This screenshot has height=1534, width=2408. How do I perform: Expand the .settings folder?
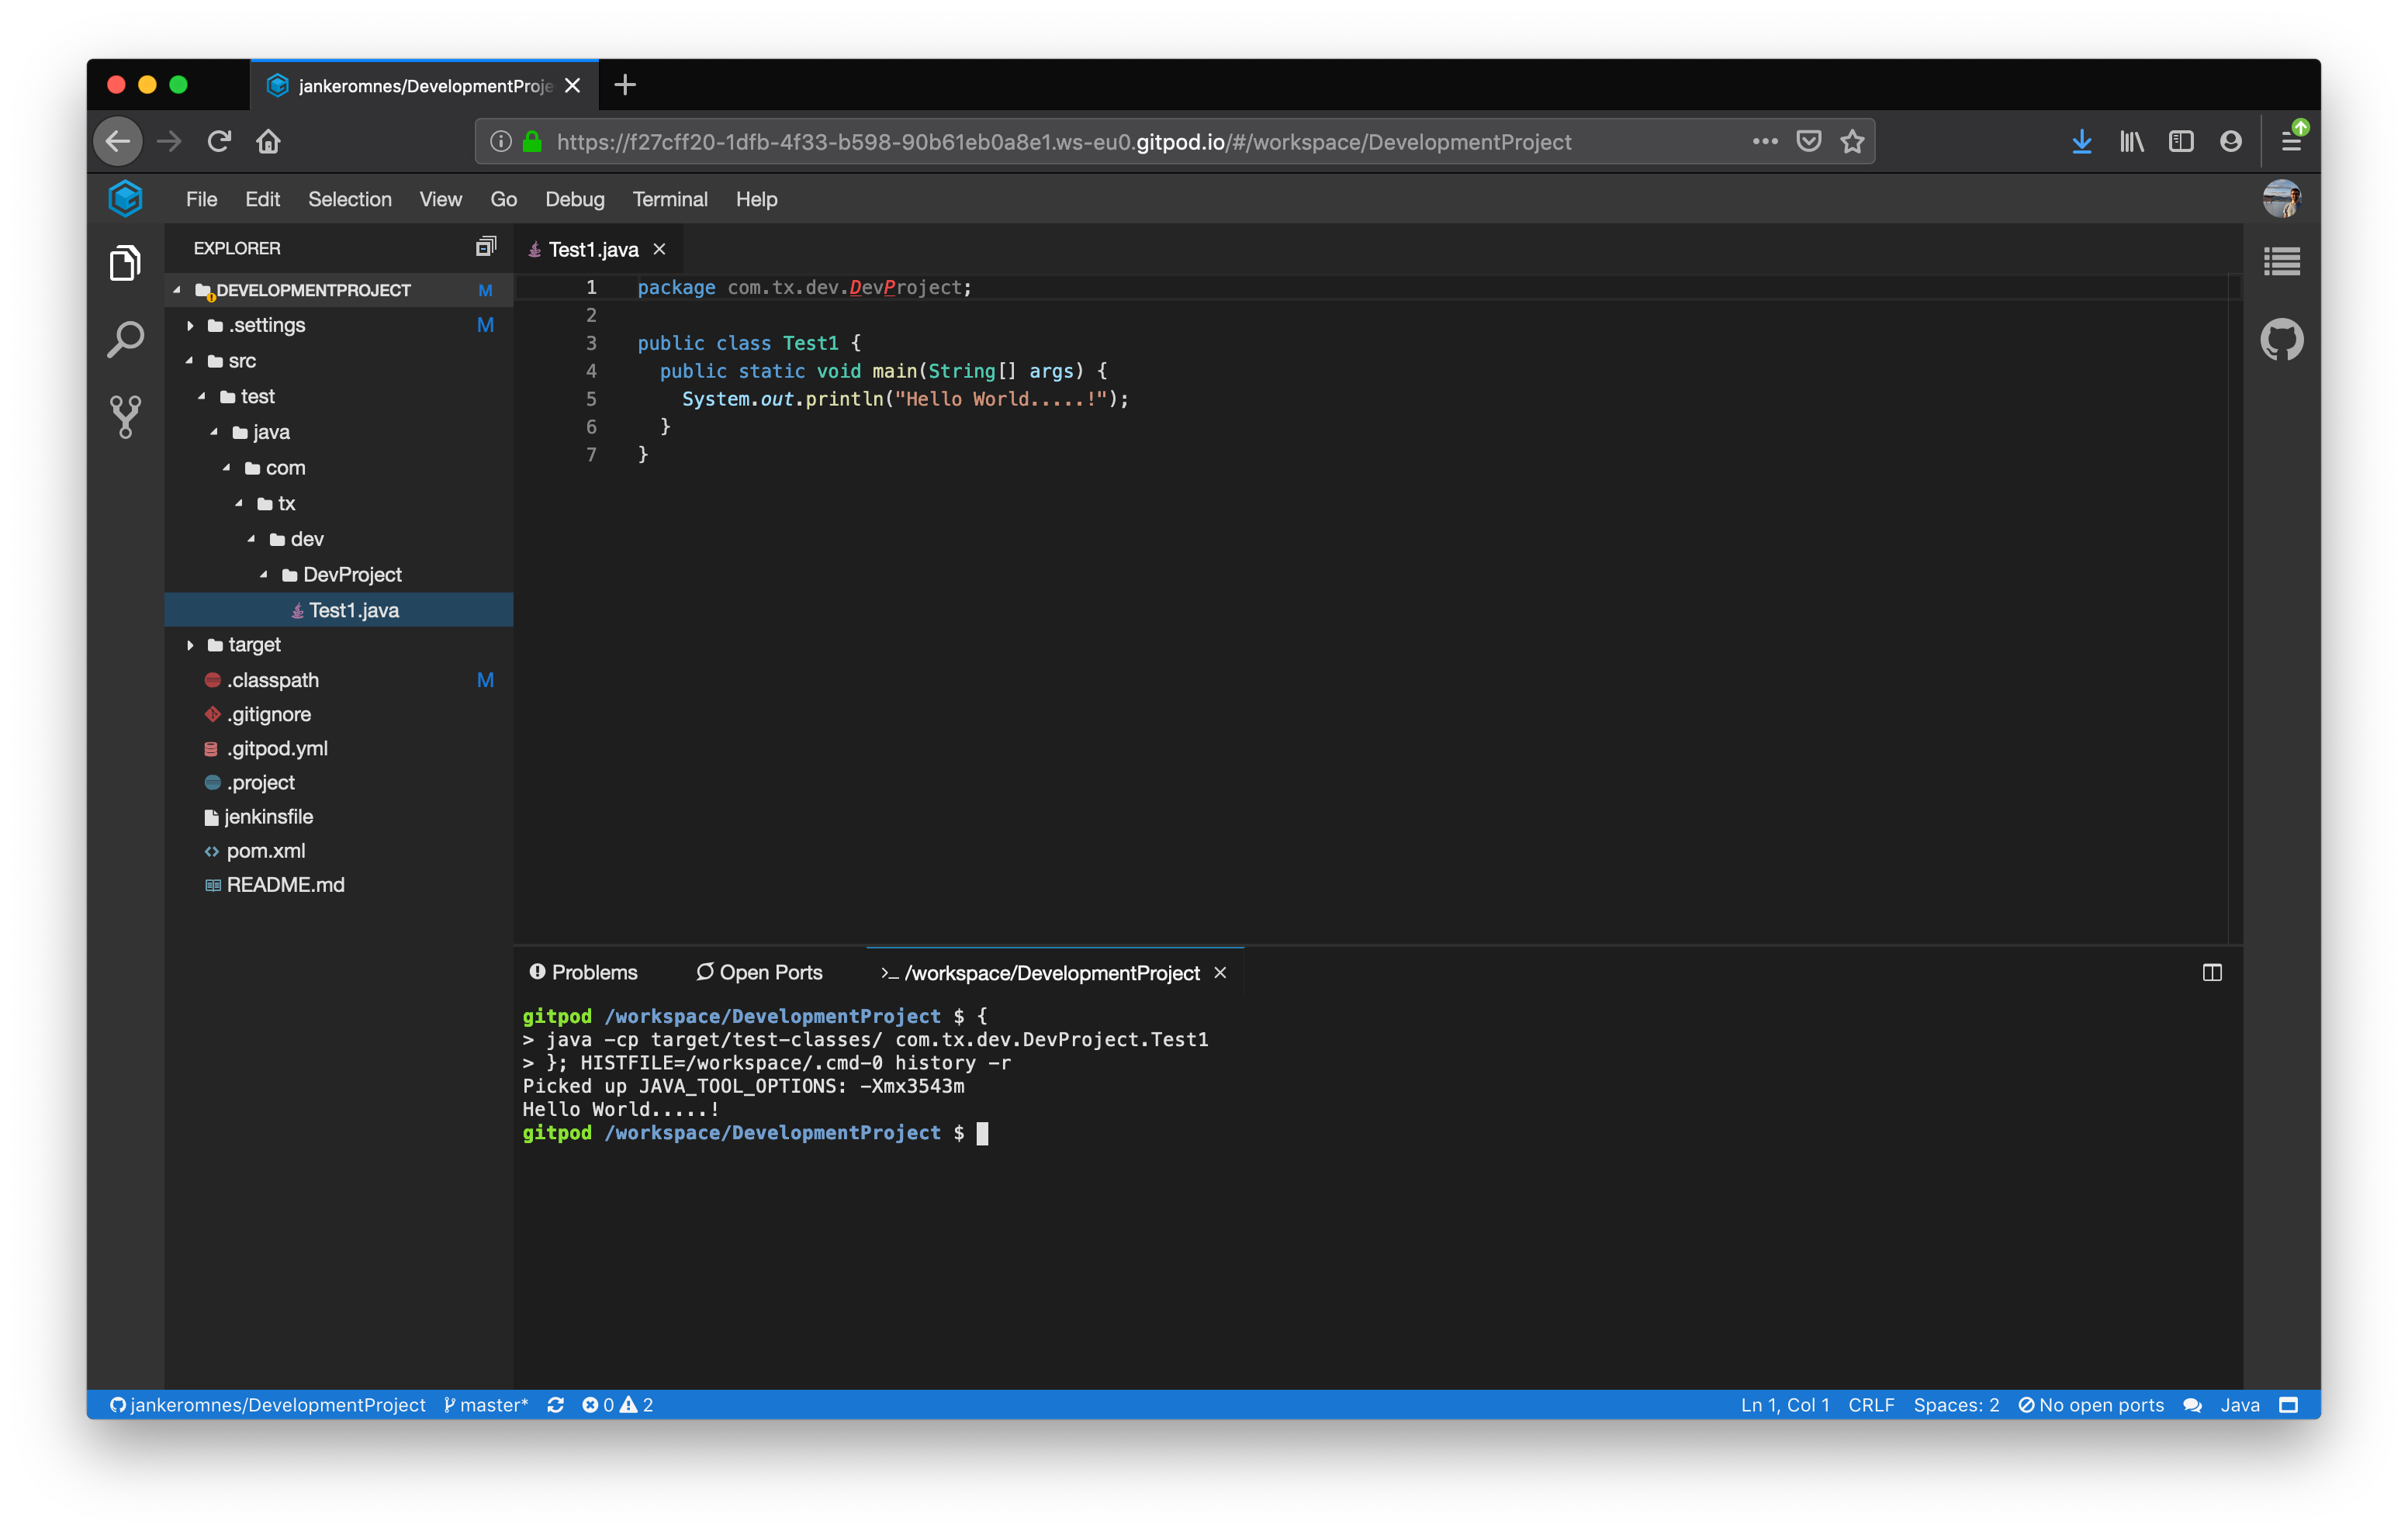[191, 325]
